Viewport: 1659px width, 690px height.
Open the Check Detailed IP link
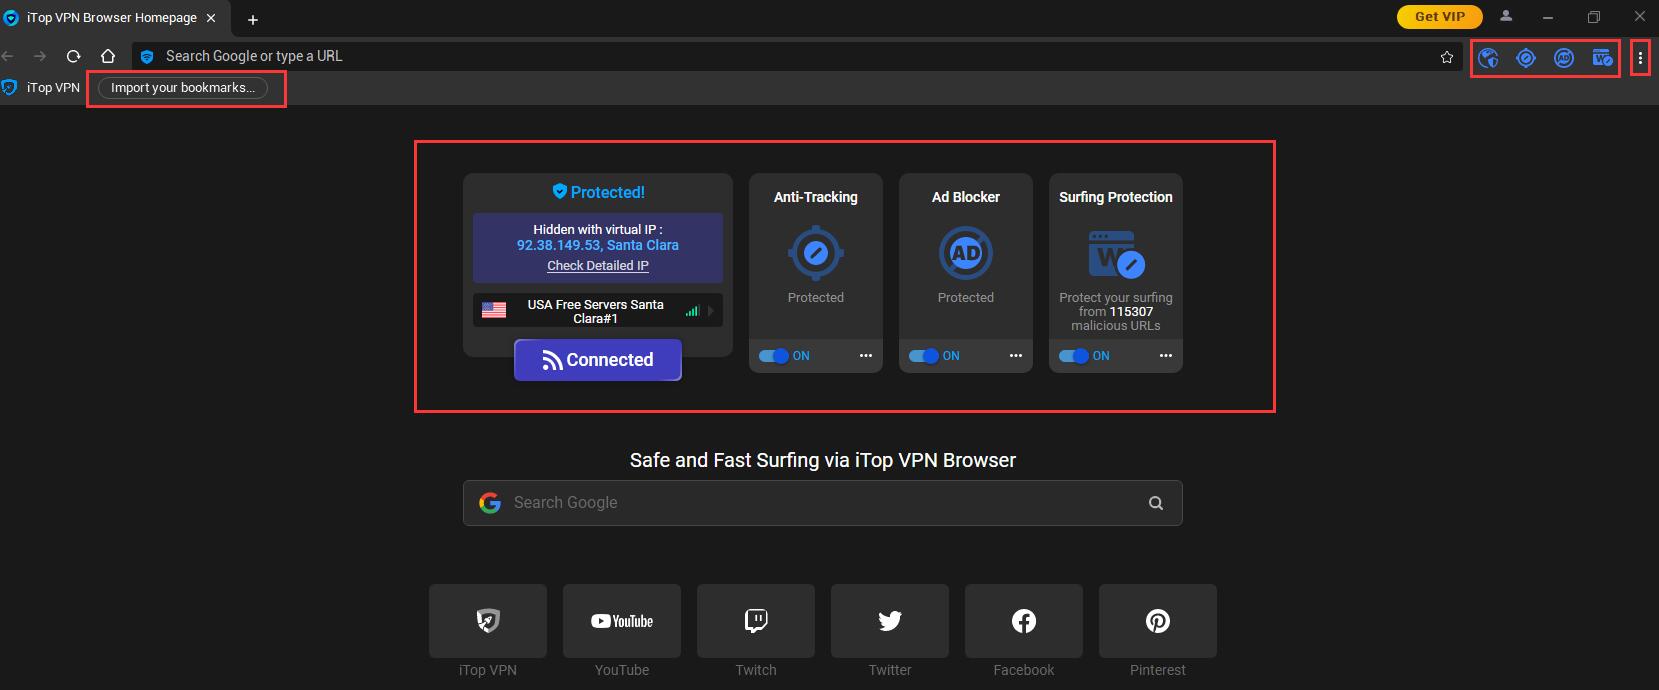point(598,266)
